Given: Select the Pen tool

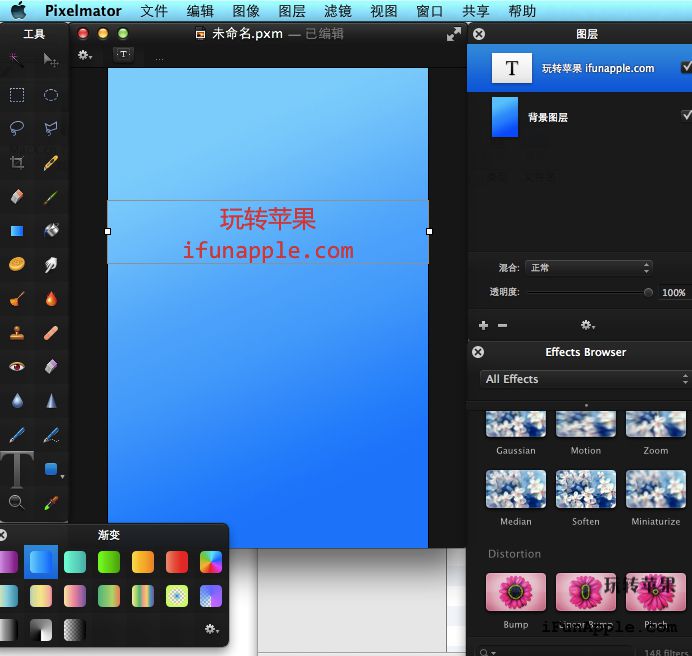Looking at the screenshot, I should click(17, 435).
